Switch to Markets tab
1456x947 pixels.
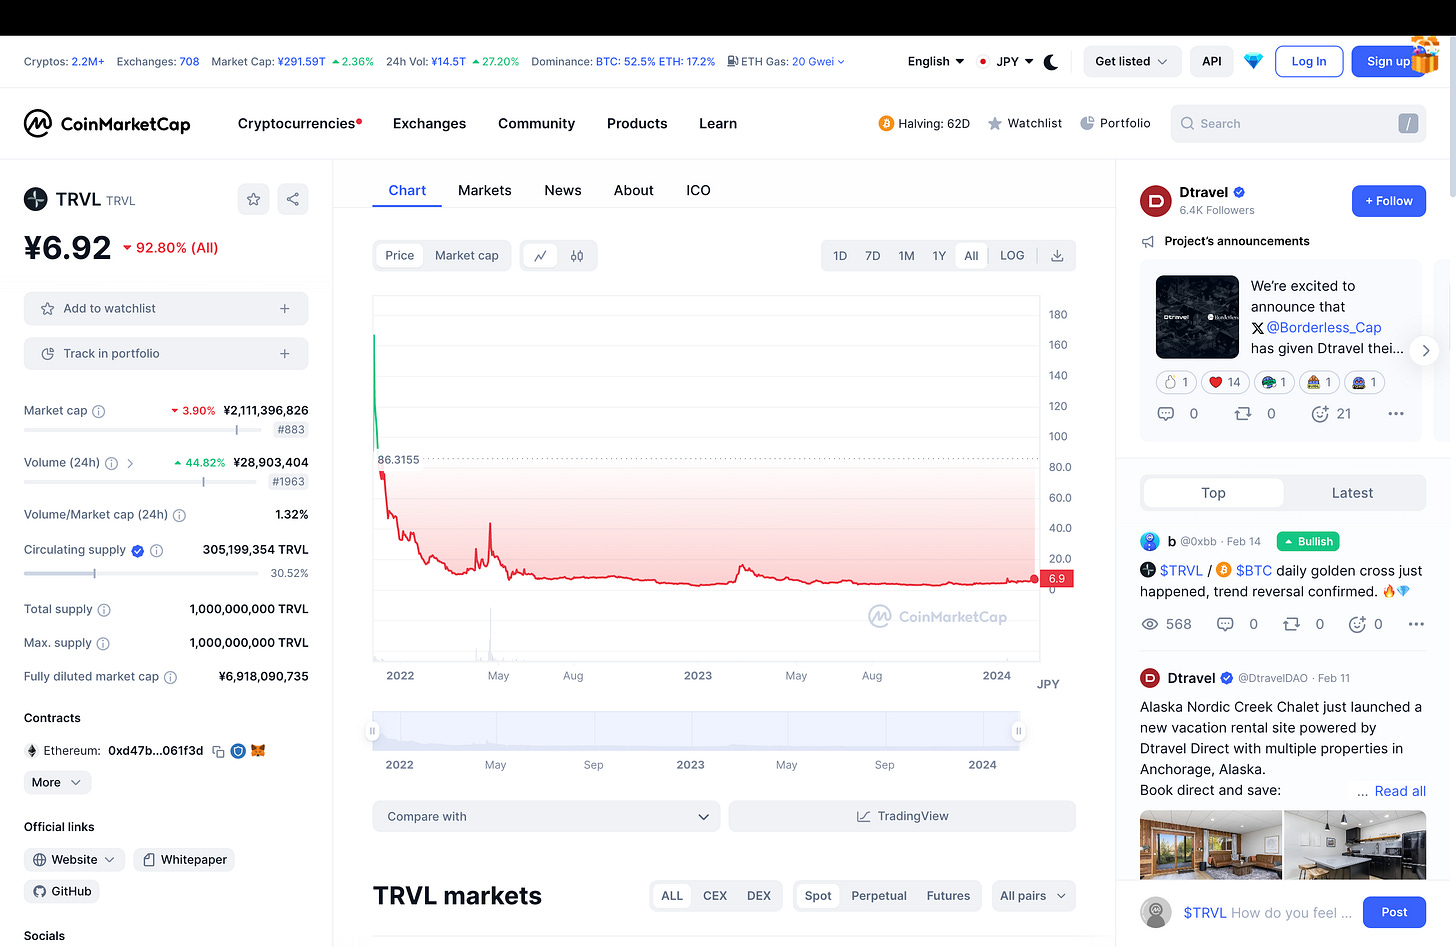(x=485, y=191)
